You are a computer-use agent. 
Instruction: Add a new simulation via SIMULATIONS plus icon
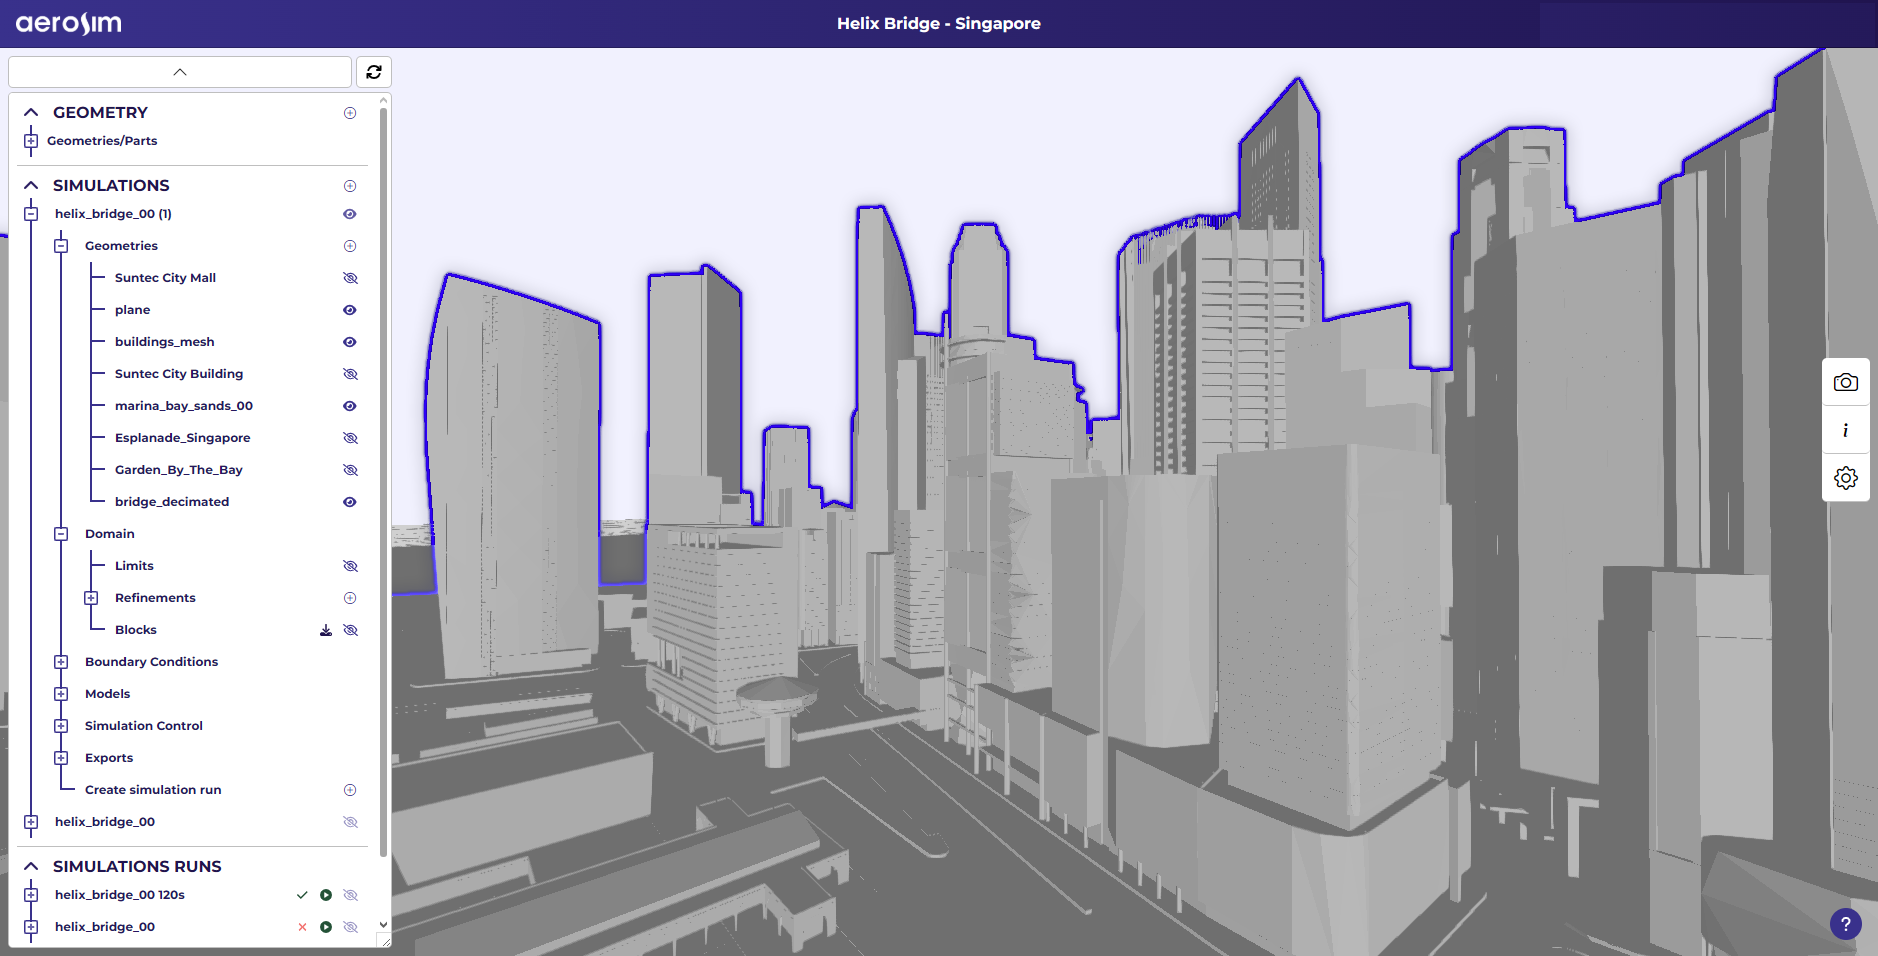[x=350, y=186]
